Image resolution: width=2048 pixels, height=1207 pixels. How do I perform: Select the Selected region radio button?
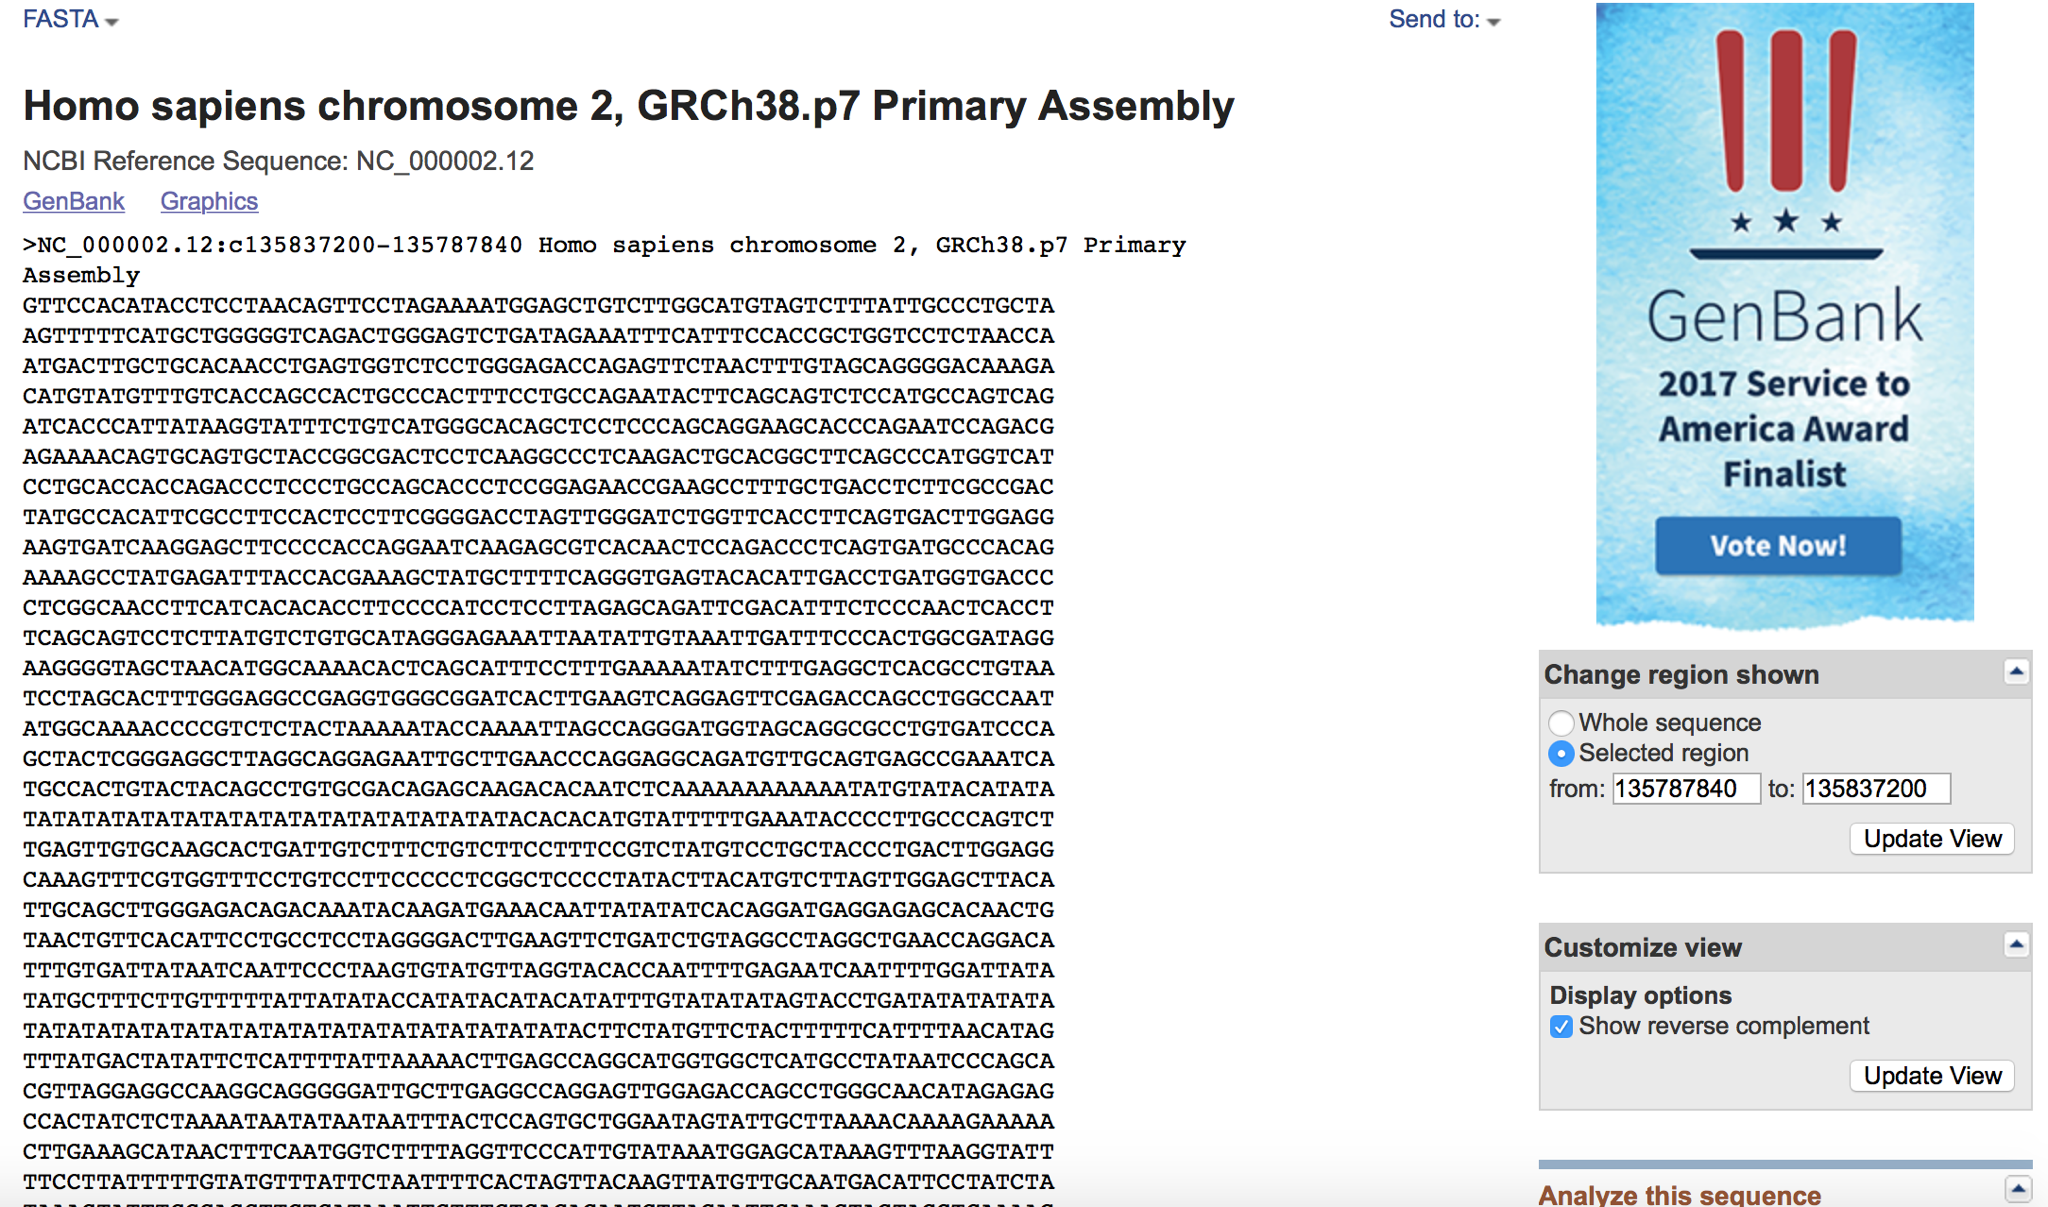pos(1561,753)
